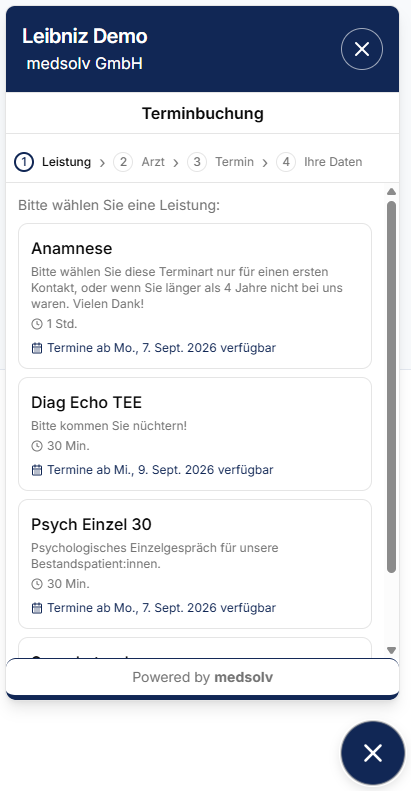Choose the Anamnese service

coord(195,296)
